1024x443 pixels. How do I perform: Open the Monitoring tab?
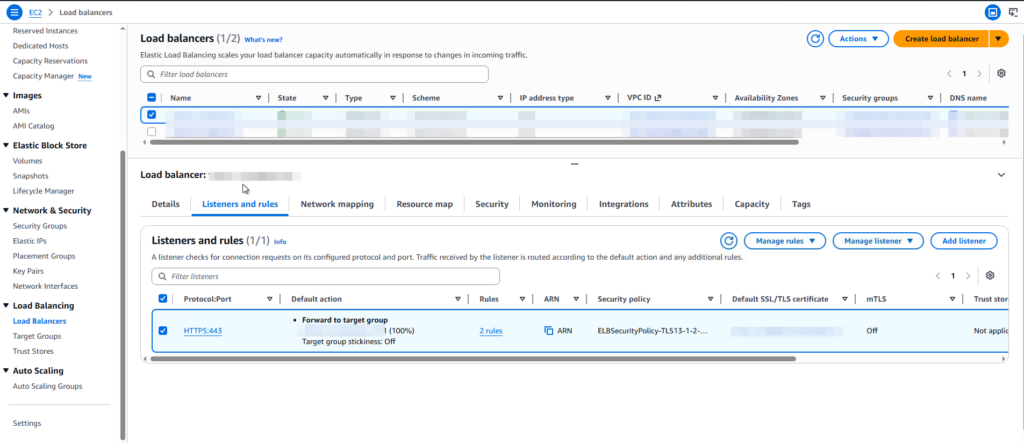554,204
